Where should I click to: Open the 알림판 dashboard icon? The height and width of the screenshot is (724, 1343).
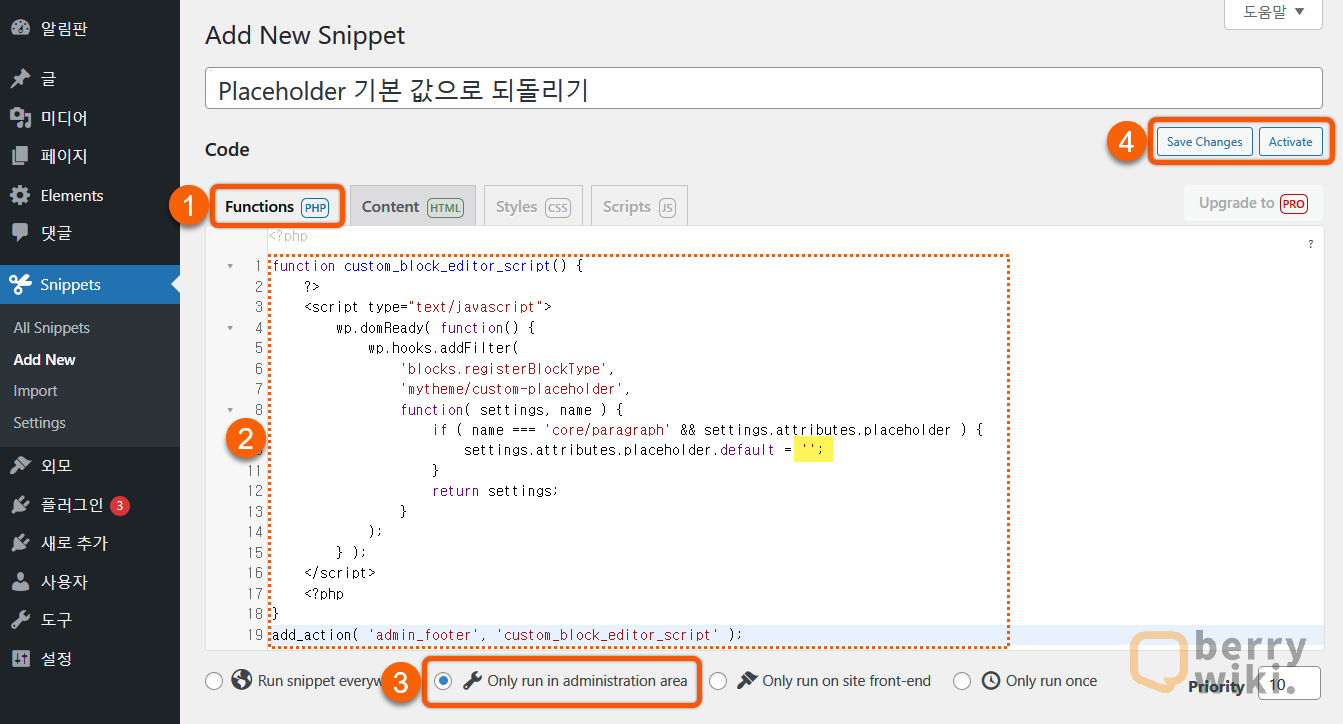tap(20, 29)
